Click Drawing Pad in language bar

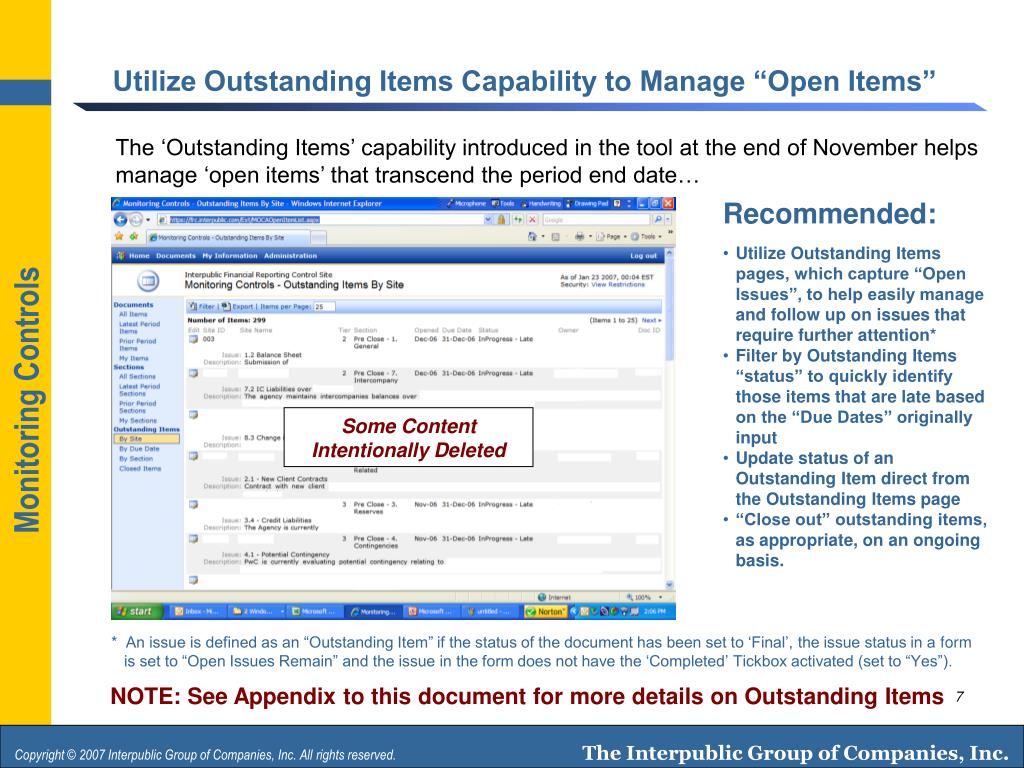click(x=588, y=204)
